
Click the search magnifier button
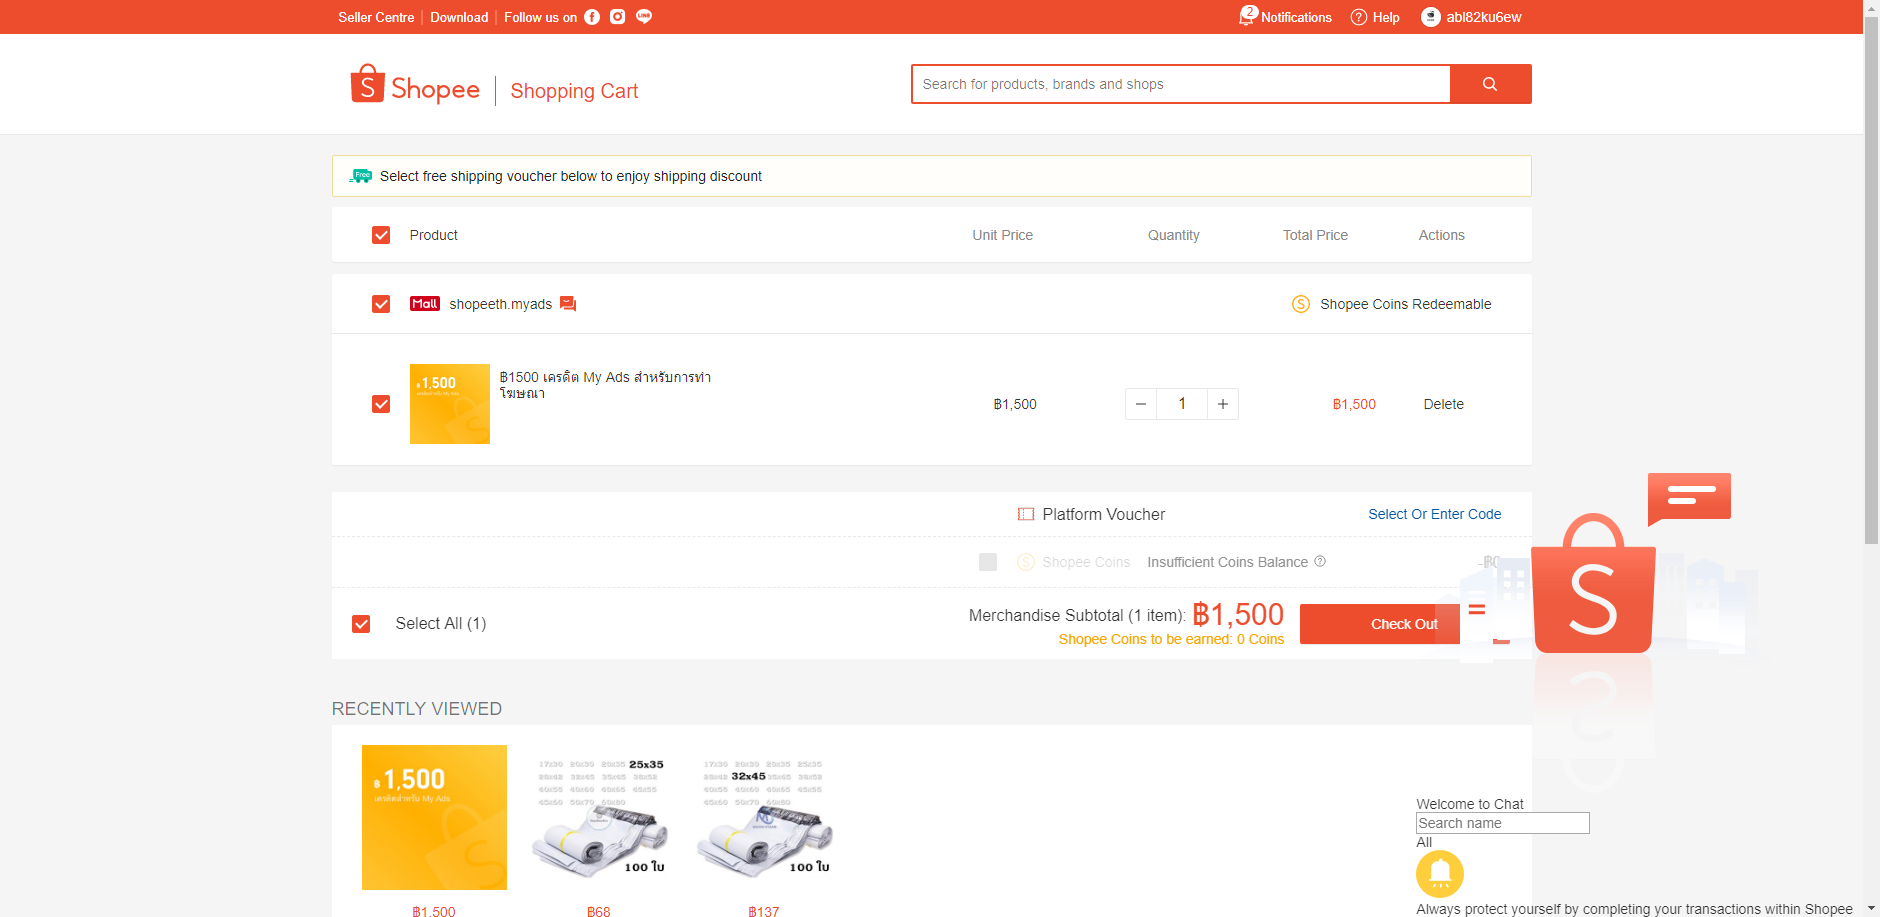pos(1490,84)
